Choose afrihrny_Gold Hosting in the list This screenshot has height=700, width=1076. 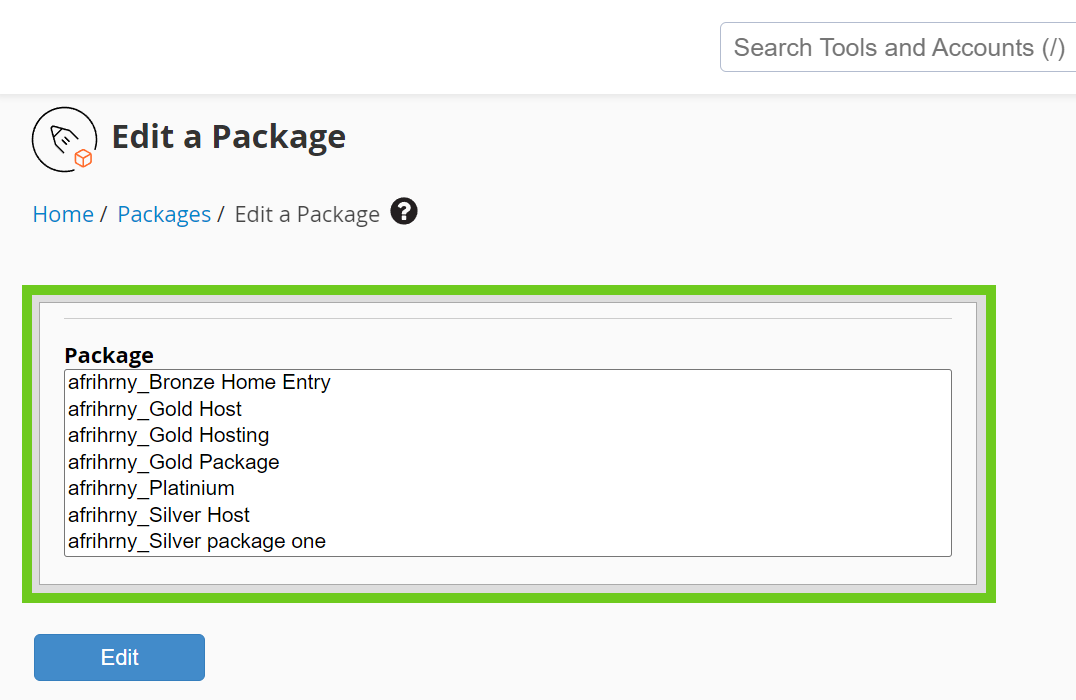point(168,435)
